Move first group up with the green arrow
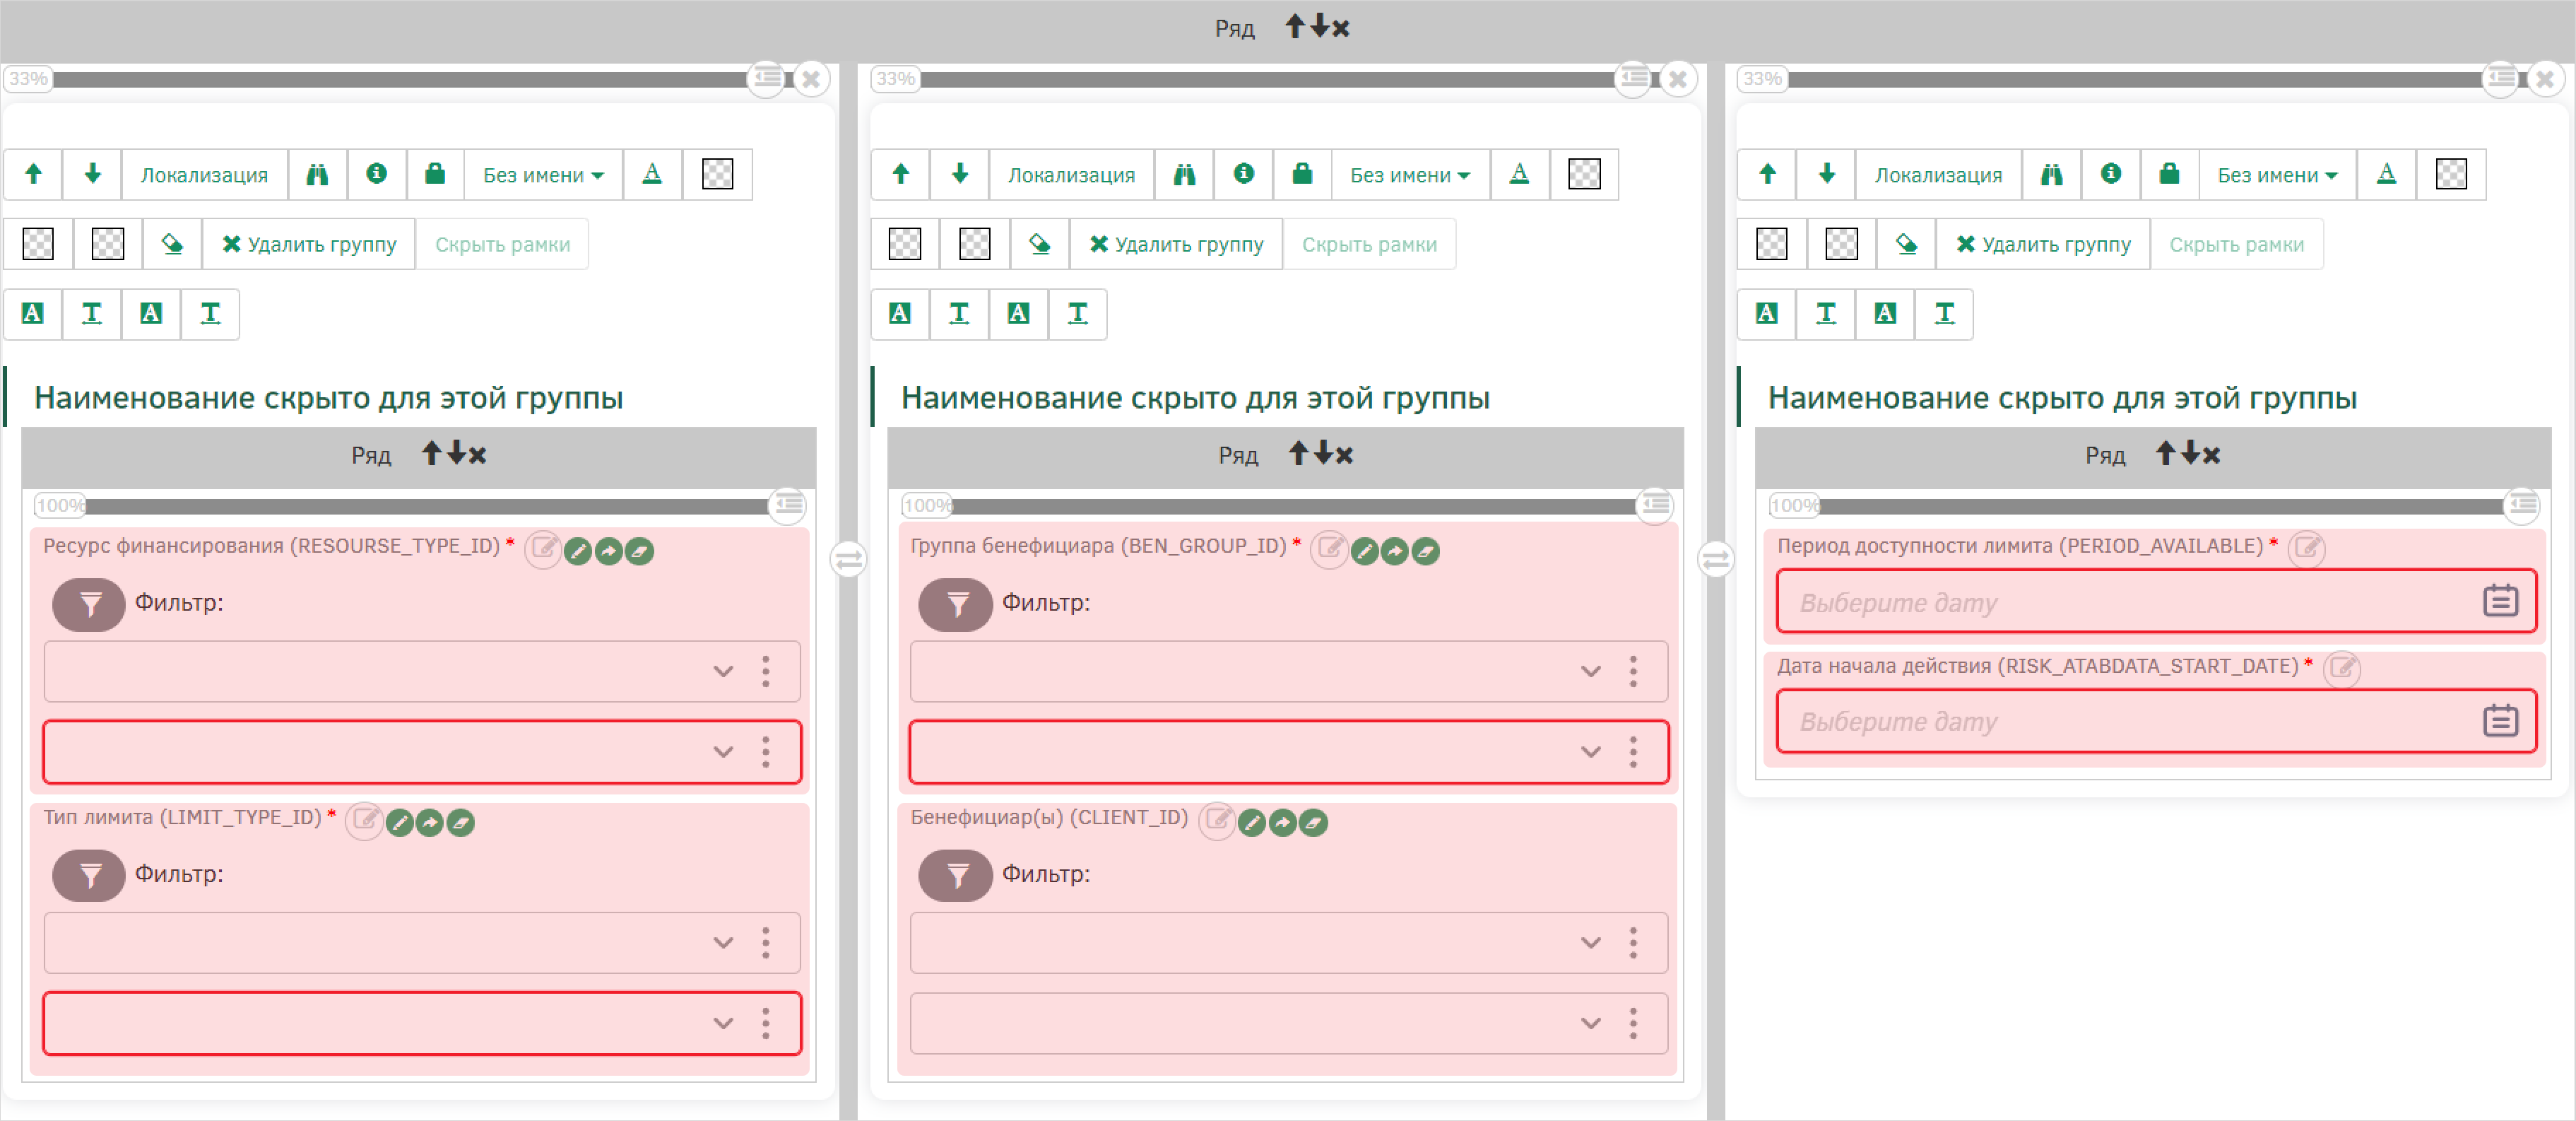Screen dimensions: 2576x1121 33,174
